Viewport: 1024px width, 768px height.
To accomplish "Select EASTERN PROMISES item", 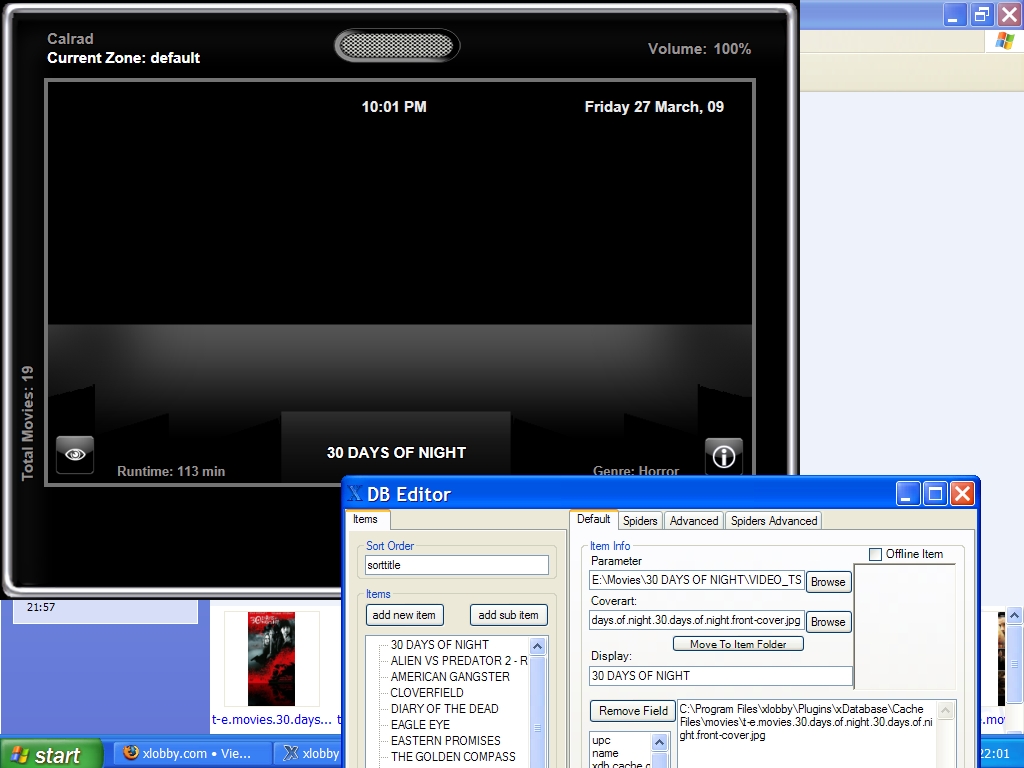I will 445,741.
